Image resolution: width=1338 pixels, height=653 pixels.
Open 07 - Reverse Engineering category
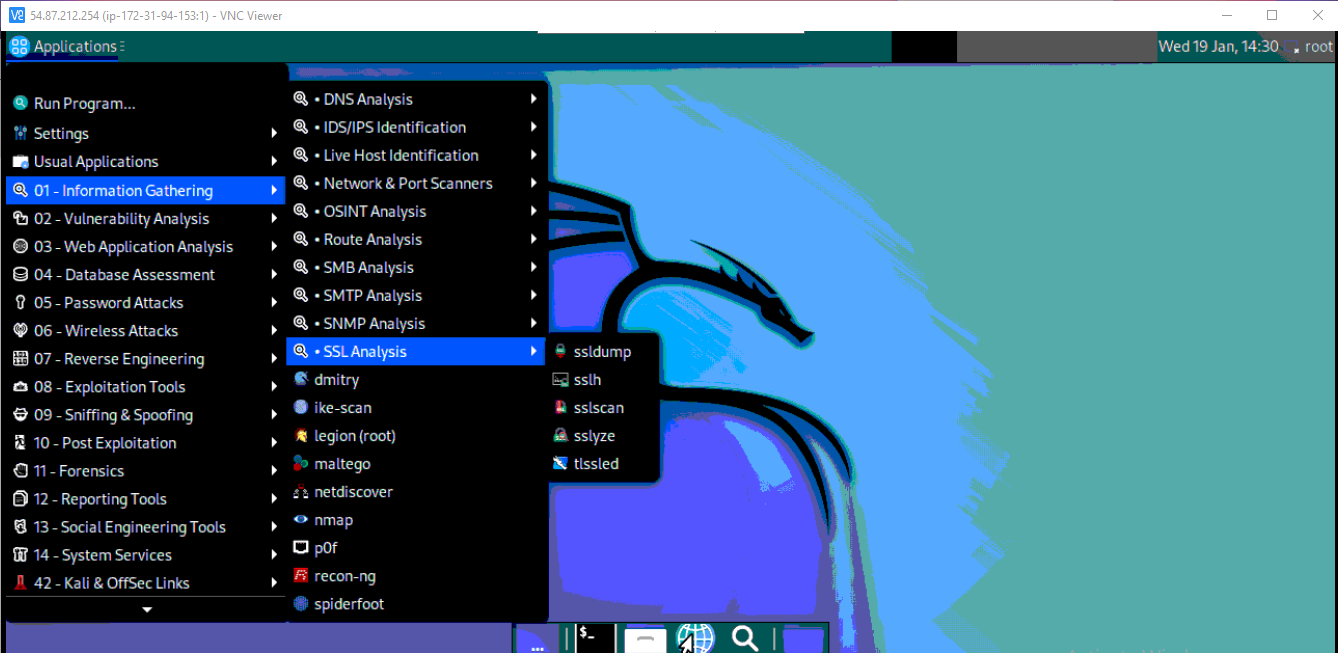click(146, 359)
